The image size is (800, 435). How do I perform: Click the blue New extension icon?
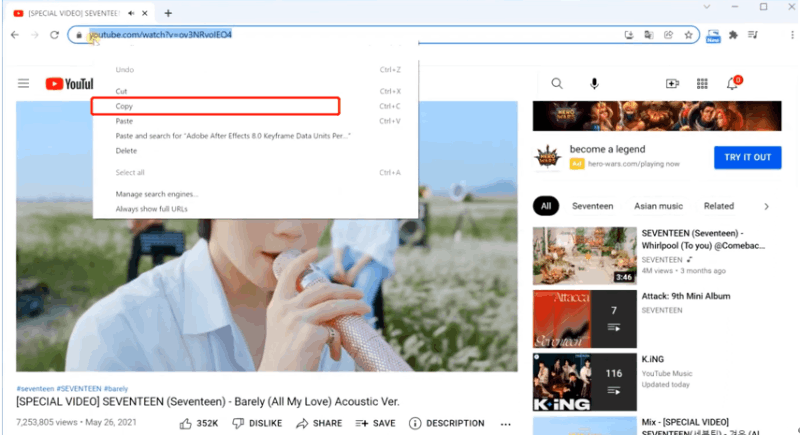pos(713,35)
